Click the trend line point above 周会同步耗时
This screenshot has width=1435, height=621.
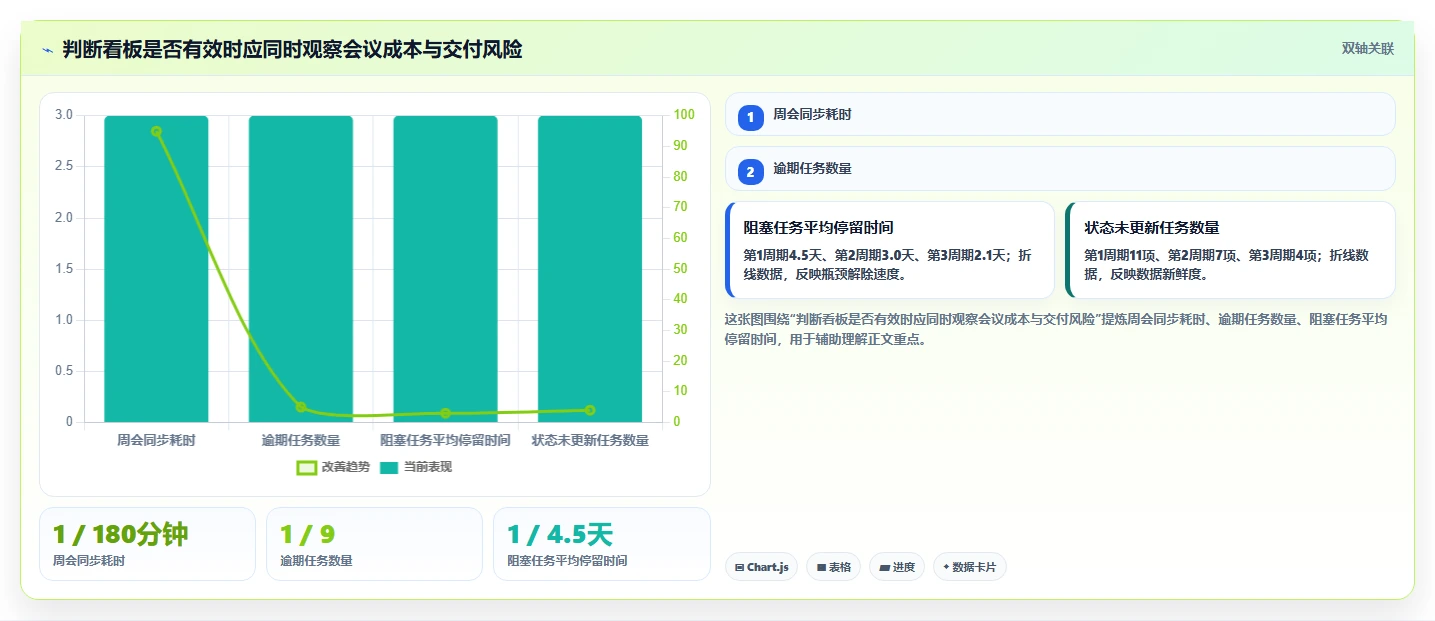(x=156, y=131)
